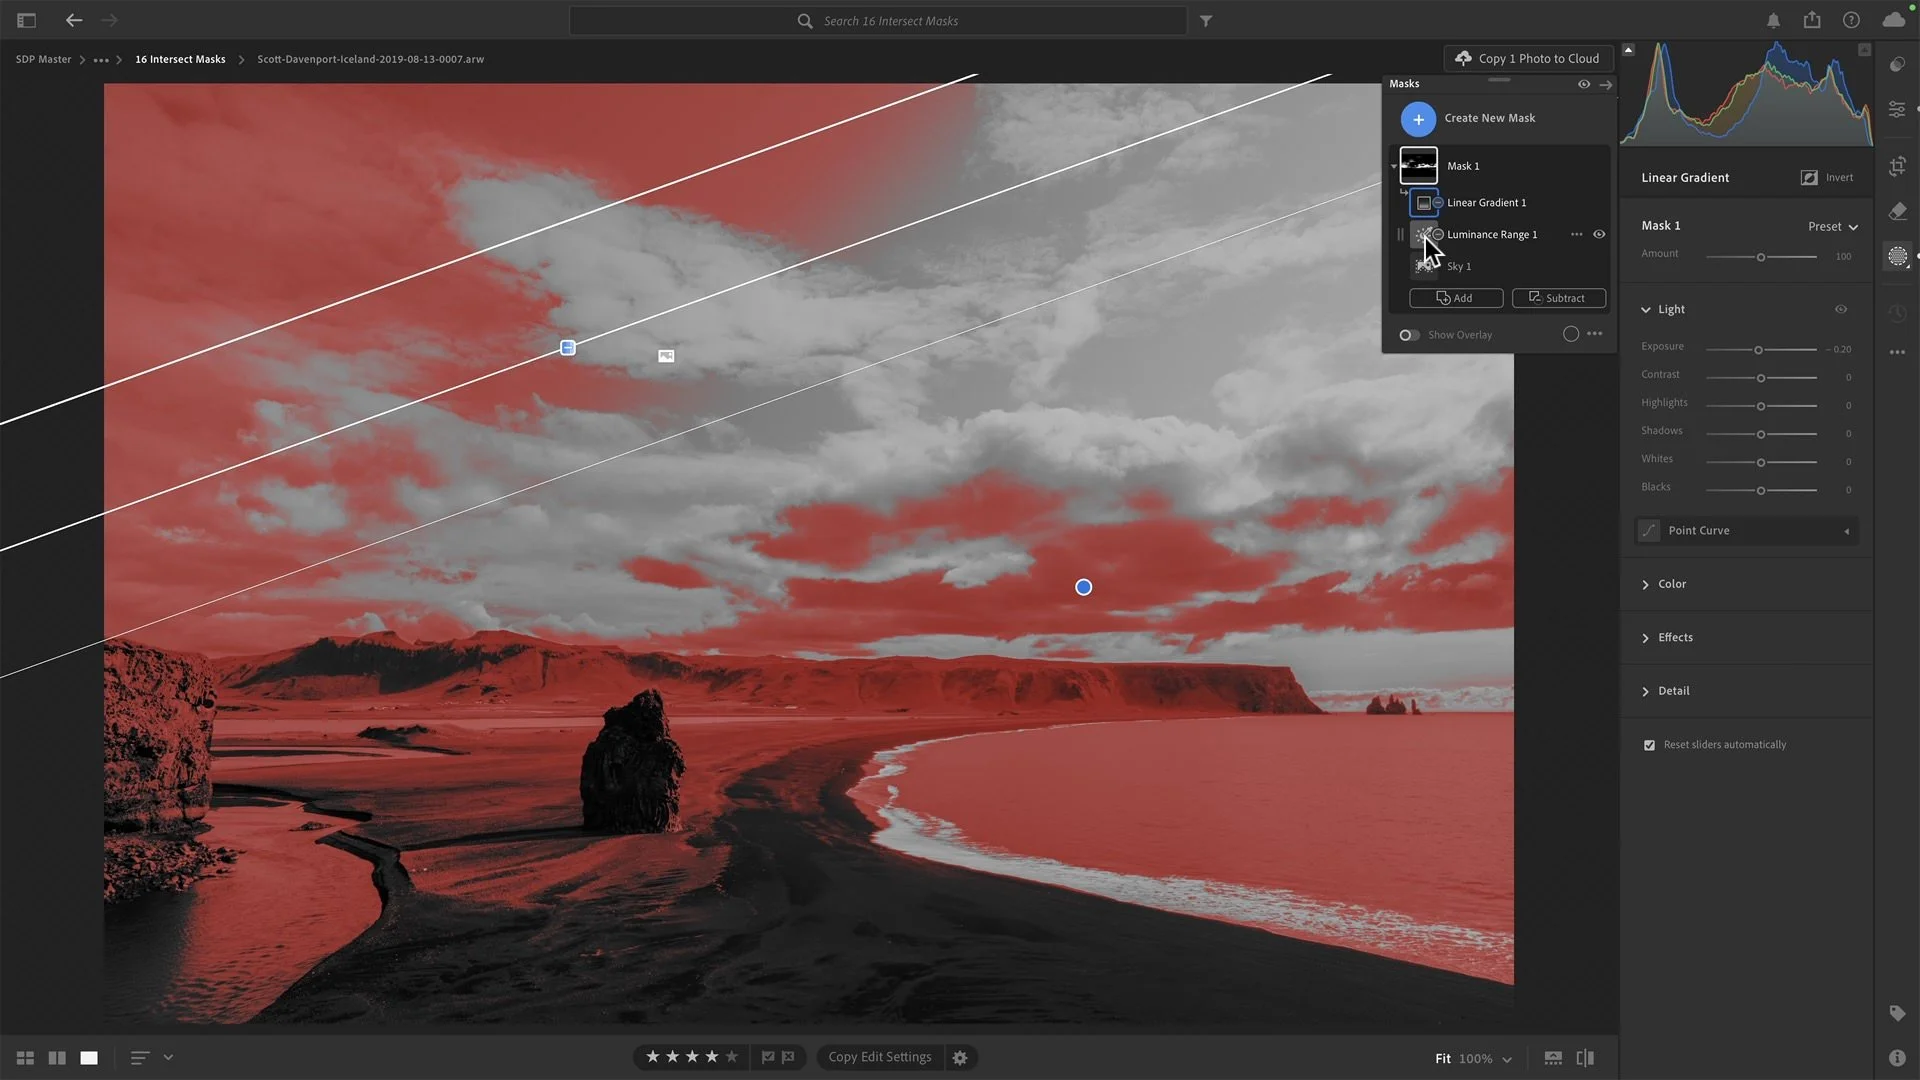Switch to photo grid view
1920x1080 pixels.
tap(25, 1058)
